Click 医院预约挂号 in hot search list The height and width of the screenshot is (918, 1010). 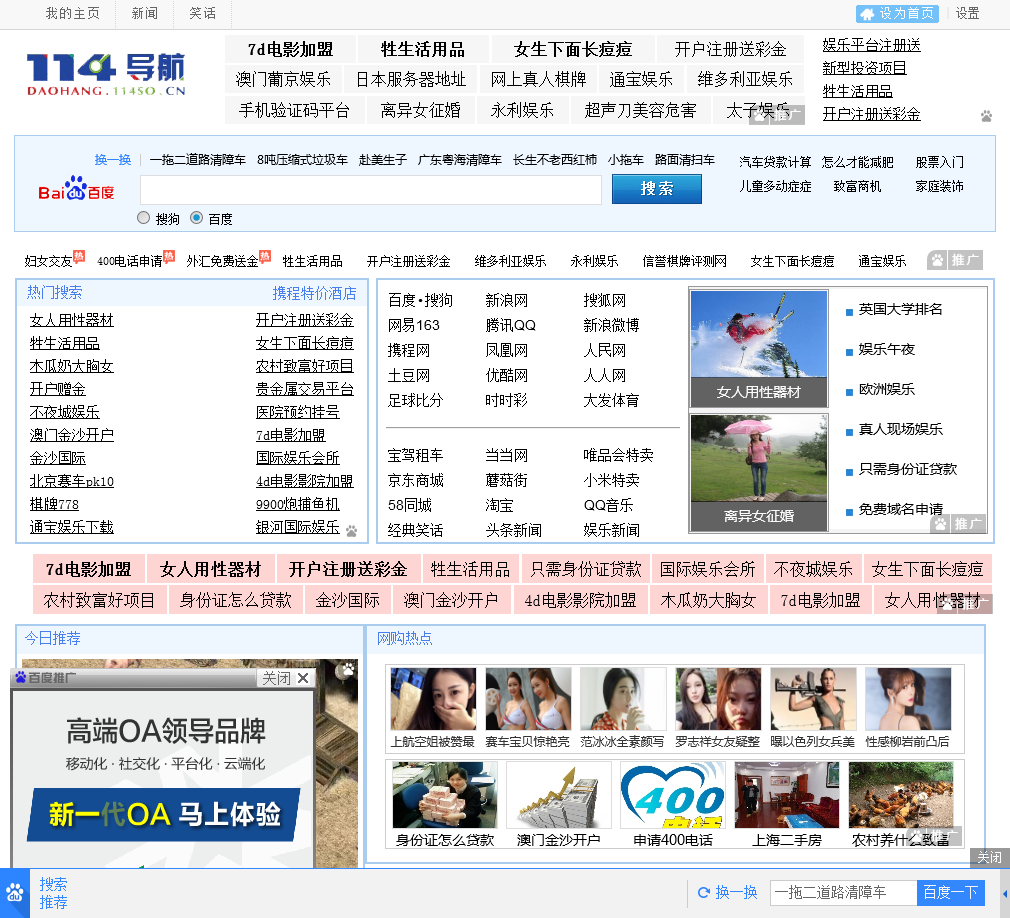[x=298, y=412]
